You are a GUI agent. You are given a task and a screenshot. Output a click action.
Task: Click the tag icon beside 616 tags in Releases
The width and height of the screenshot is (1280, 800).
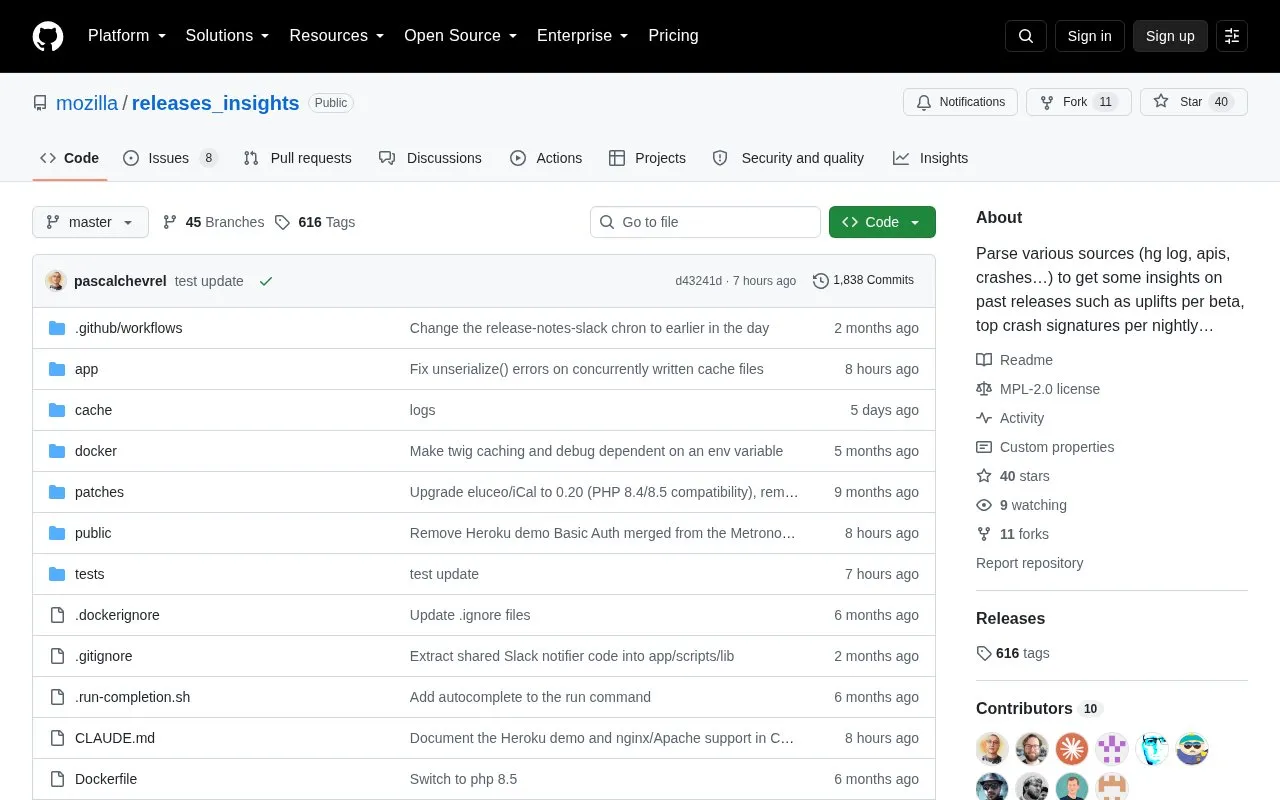tap(984, 653)
